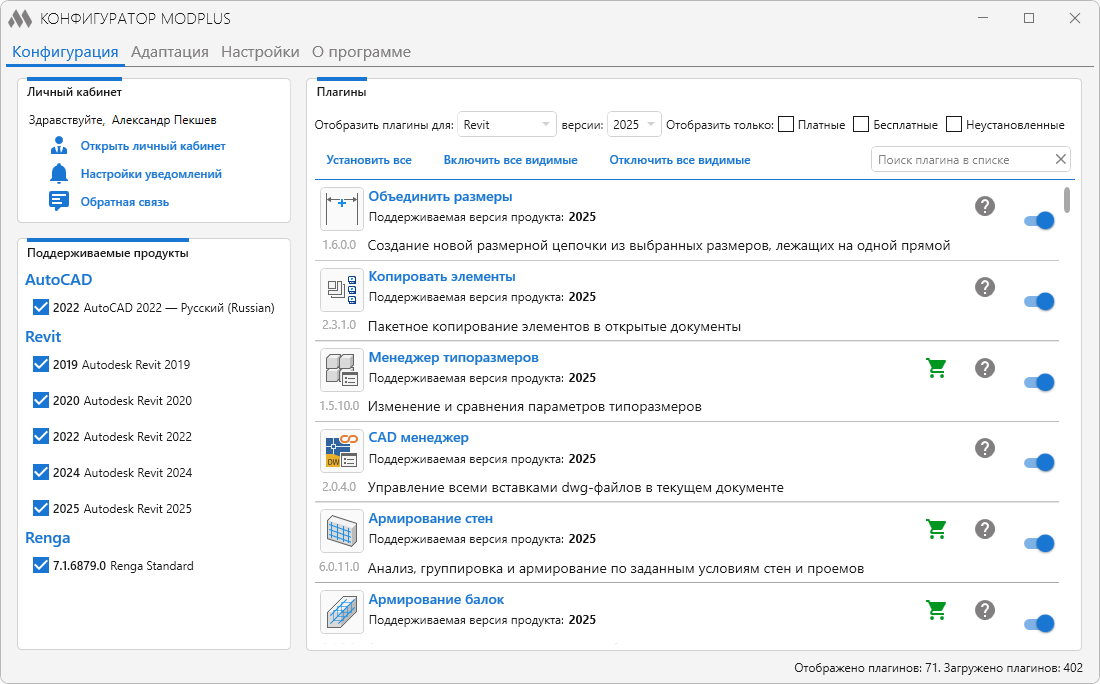This screenshot has height=684, width=1100.
Task: Click Отключить все видимые link
Action: (x=680, y=160)
